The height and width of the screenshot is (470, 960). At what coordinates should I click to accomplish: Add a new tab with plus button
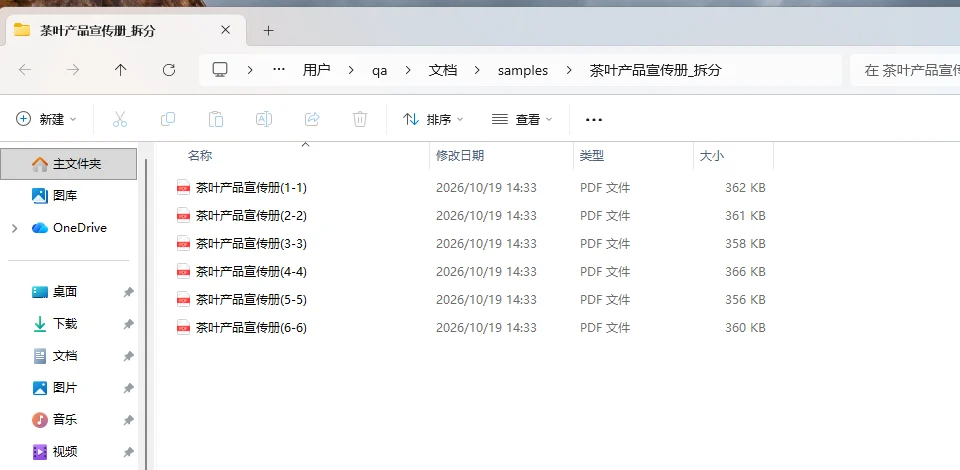pos(268,31)
